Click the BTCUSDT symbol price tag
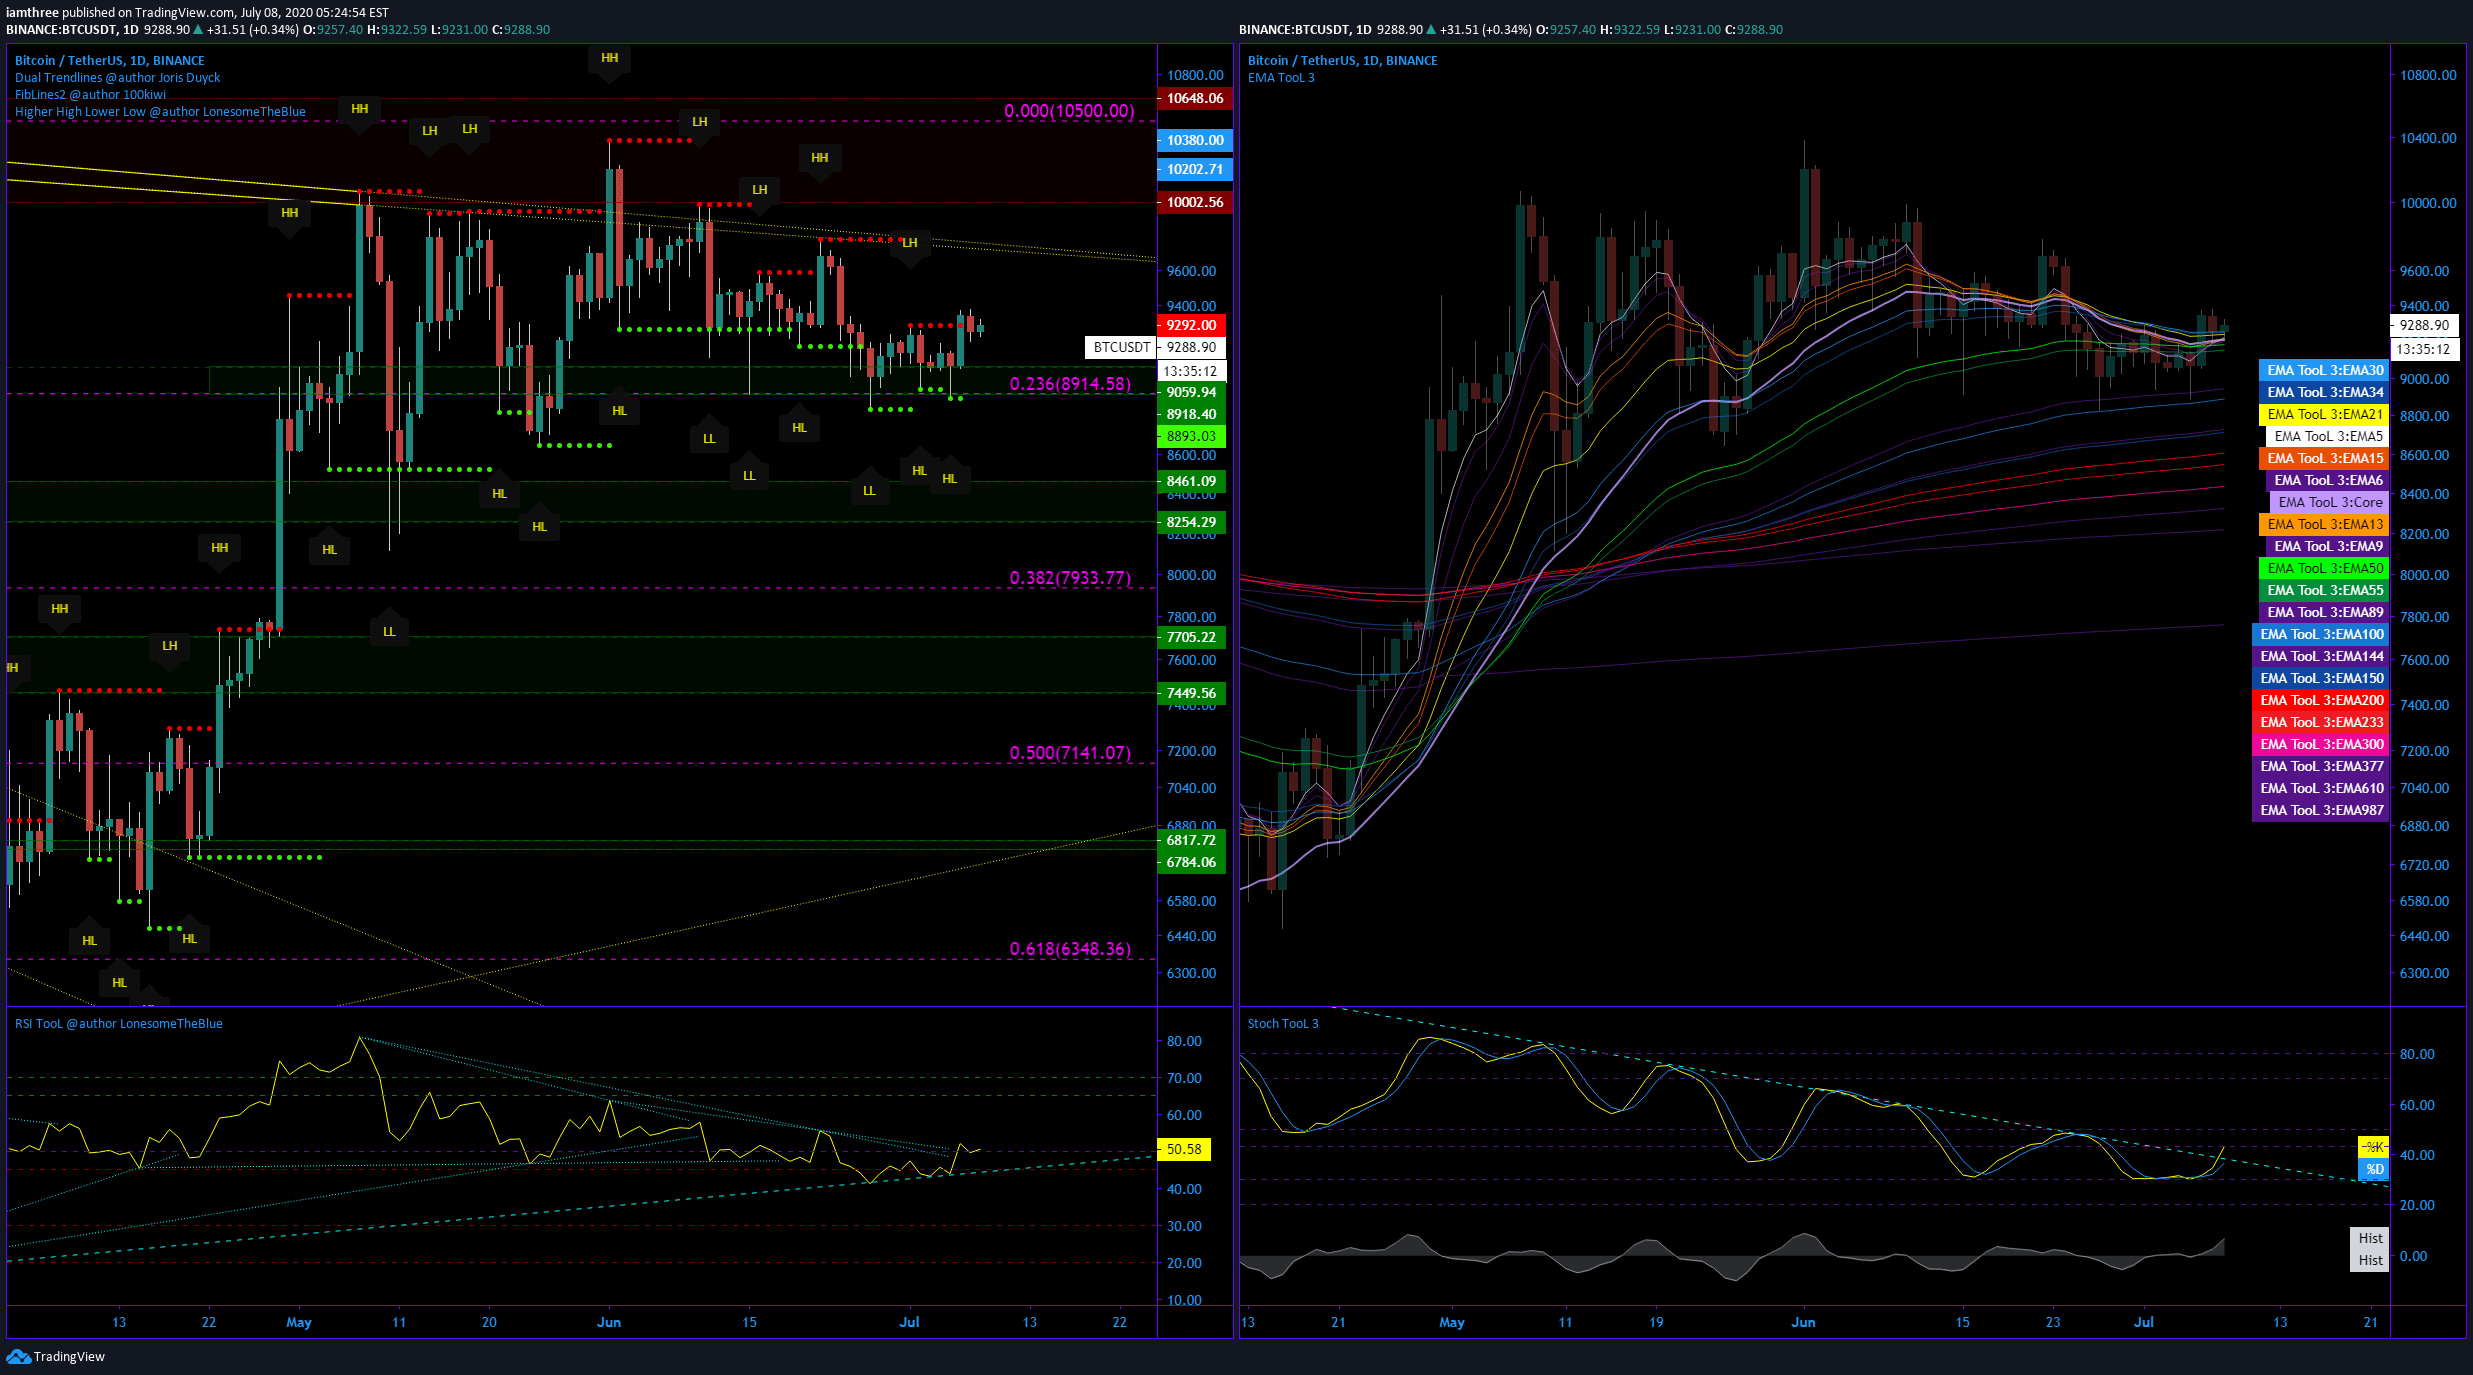Image resolution: width=2473 pixels, height=1375 pixels. click(x=1121, y=347)
